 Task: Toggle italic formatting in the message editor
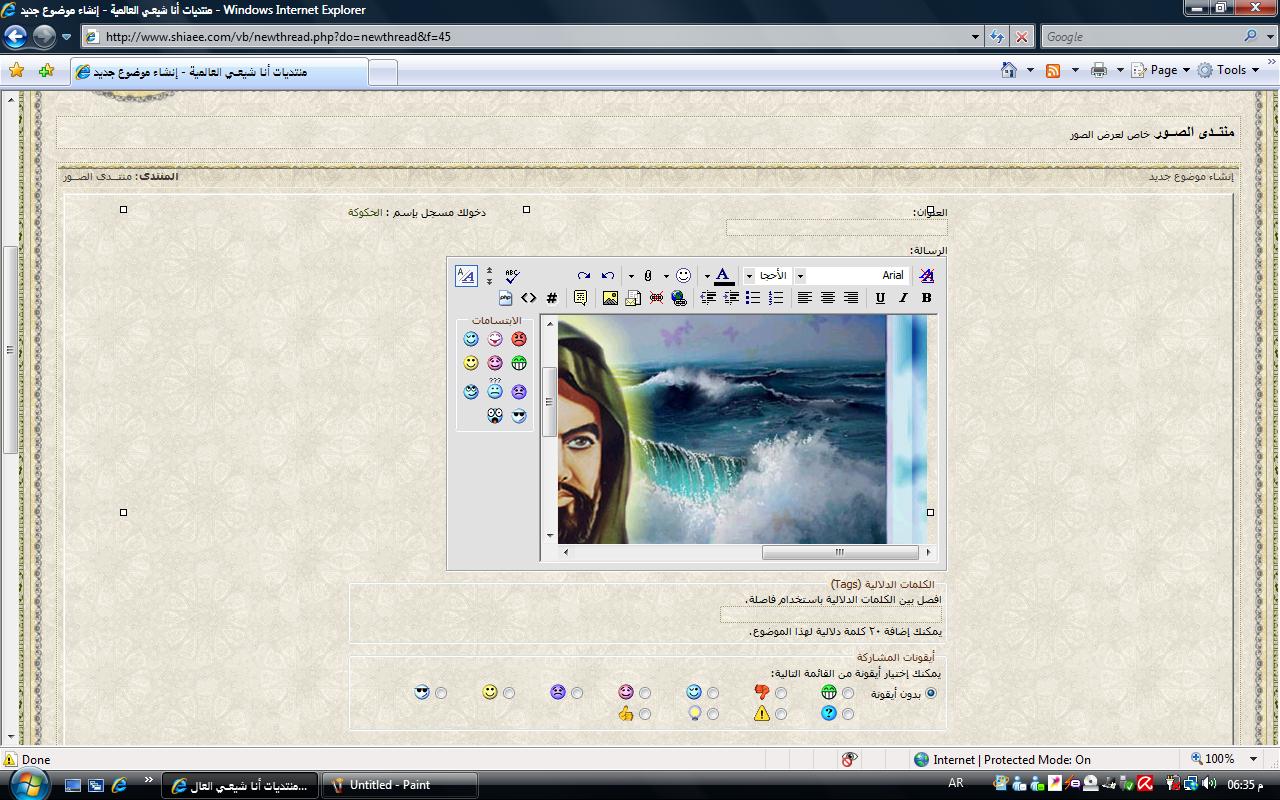[x=903, y=298]
